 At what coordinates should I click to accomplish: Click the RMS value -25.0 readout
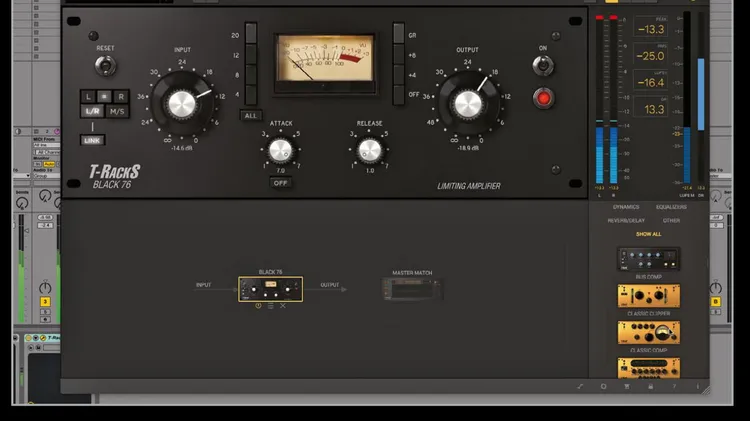(x=651, y=56)
